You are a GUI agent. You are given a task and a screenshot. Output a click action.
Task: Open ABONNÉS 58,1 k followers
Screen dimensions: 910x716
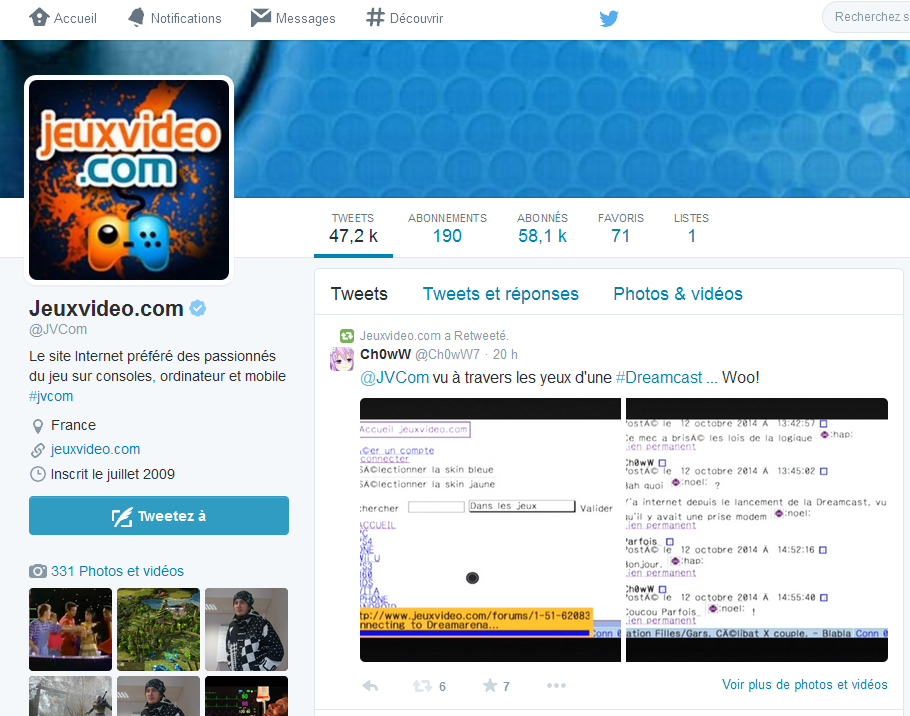point(543,227)
